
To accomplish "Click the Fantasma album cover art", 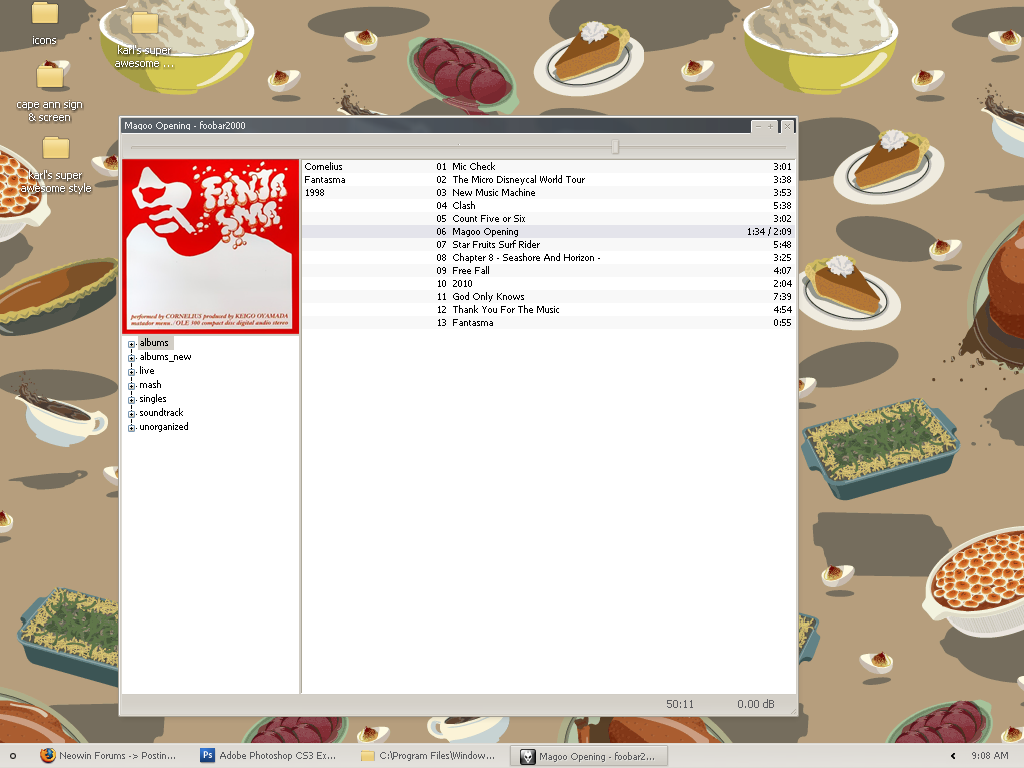I will click(x=210, y=247).
